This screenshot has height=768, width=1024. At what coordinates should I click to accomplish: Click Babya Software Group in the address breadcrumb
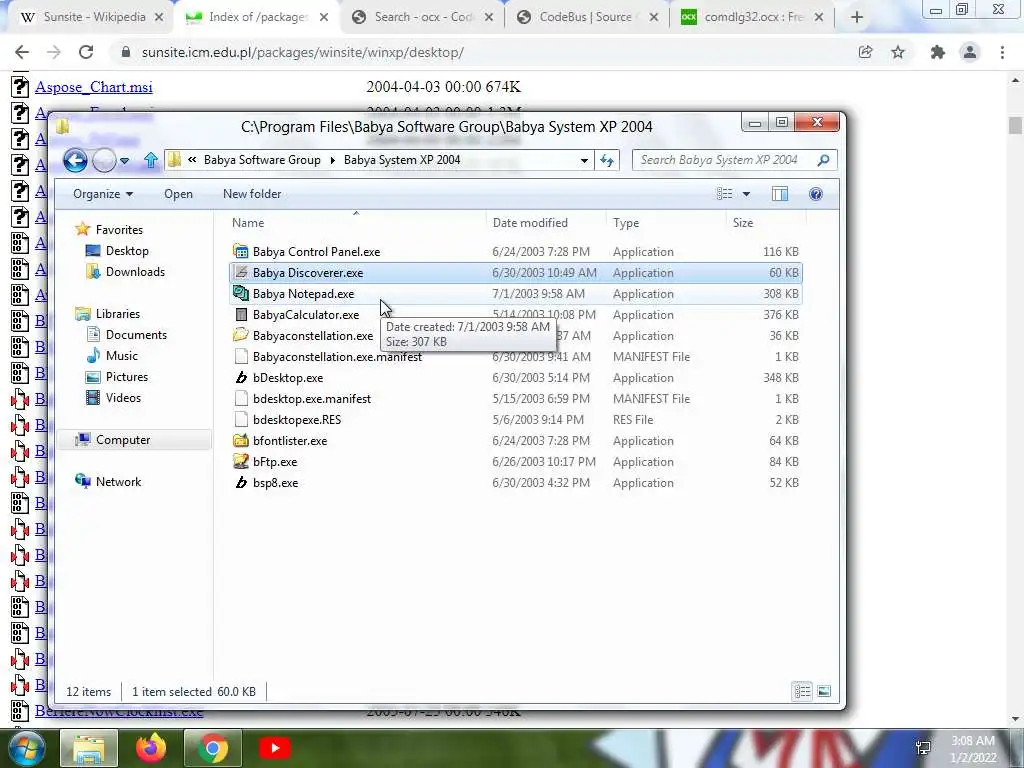(262, 160)
